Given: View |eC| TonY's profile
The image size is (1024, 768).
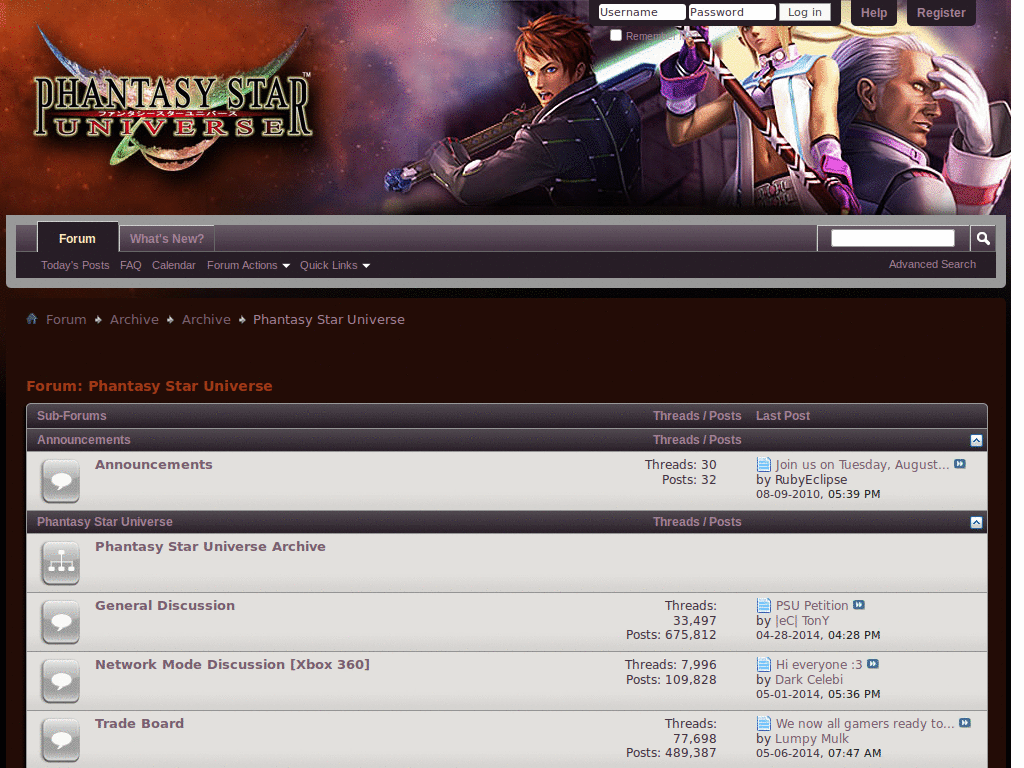Looking at the screenshot, I should [802, 620].
